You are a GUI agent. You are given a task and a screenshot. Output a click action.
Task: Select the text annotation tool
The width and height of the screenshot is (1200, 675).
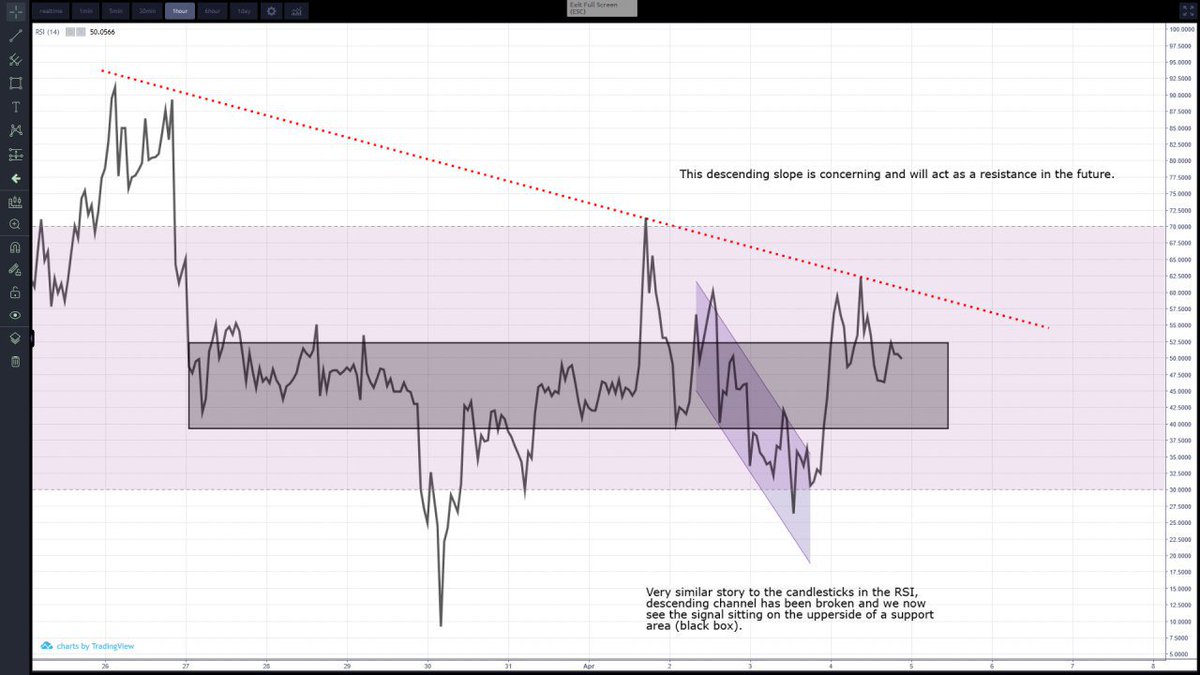point(15,107)
